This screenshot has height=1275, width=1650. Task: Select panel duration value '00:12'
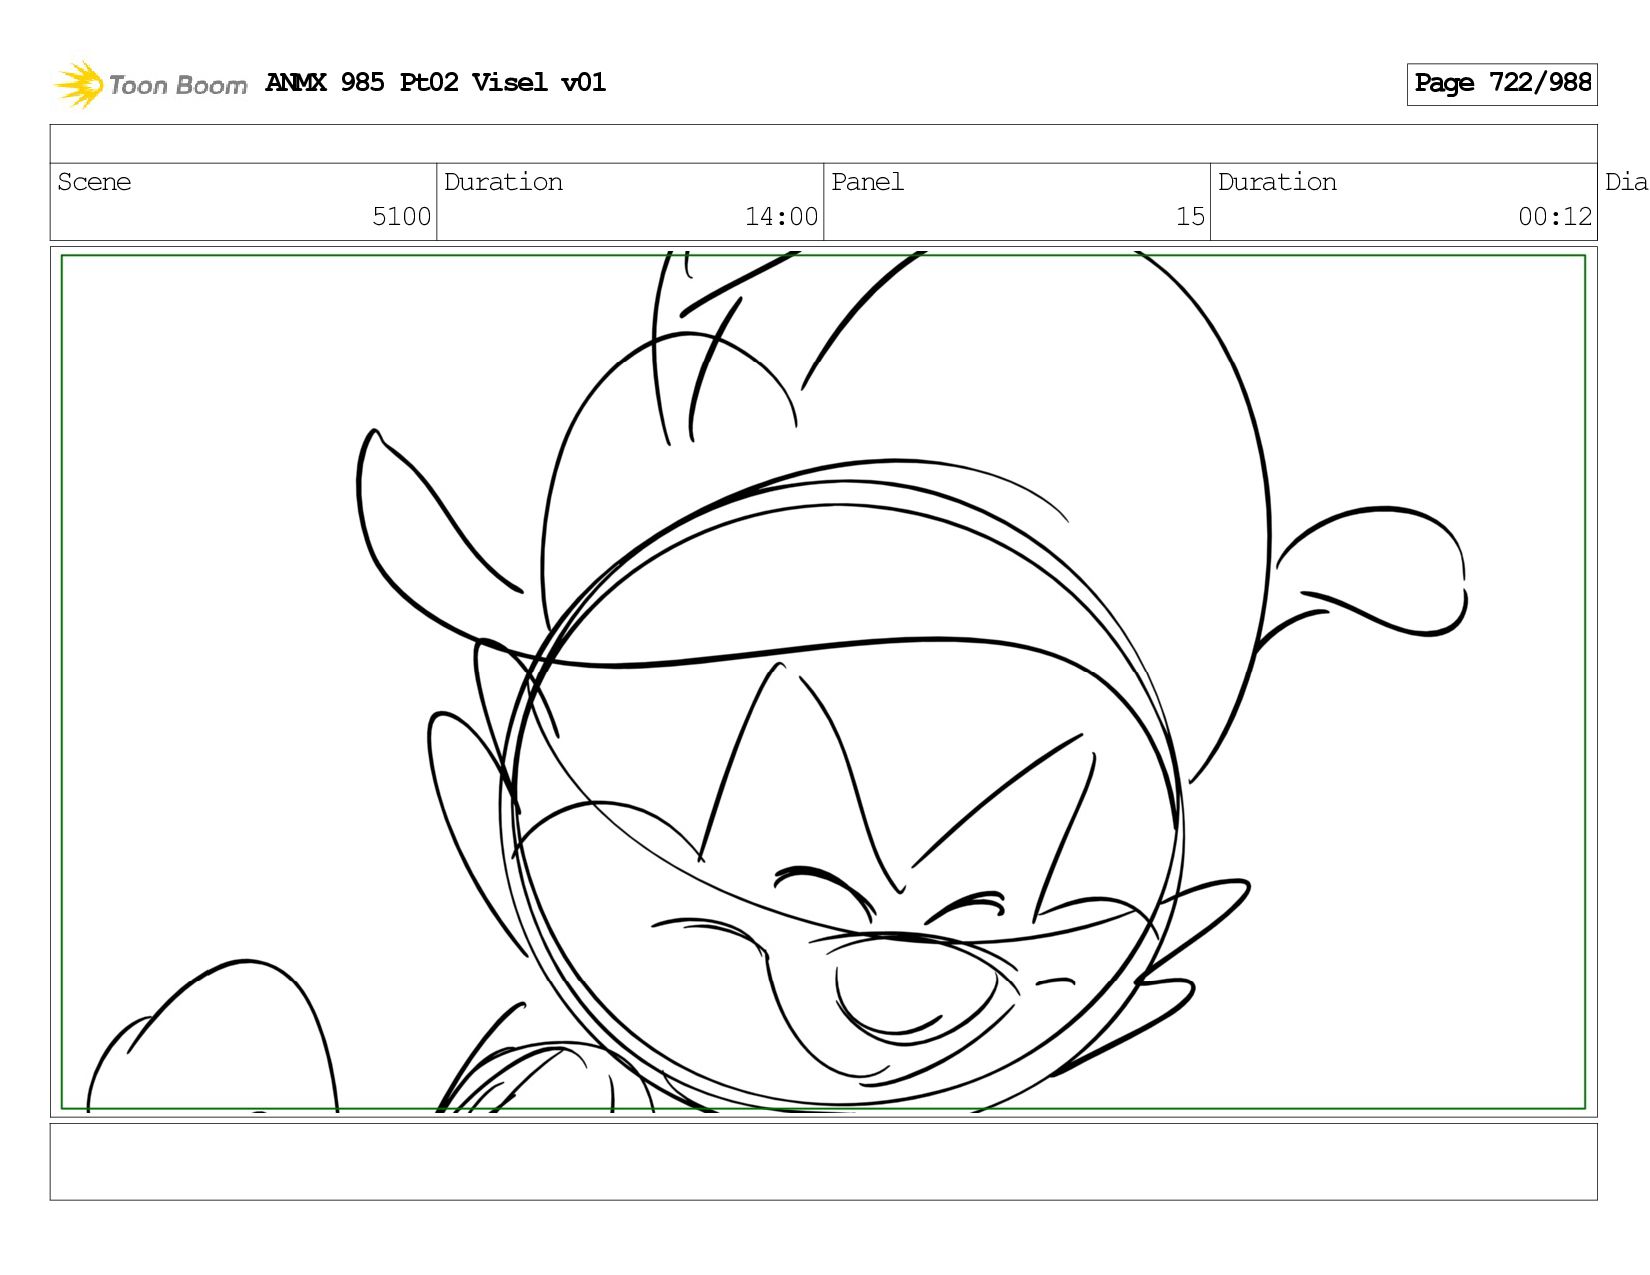point(1554,216)
